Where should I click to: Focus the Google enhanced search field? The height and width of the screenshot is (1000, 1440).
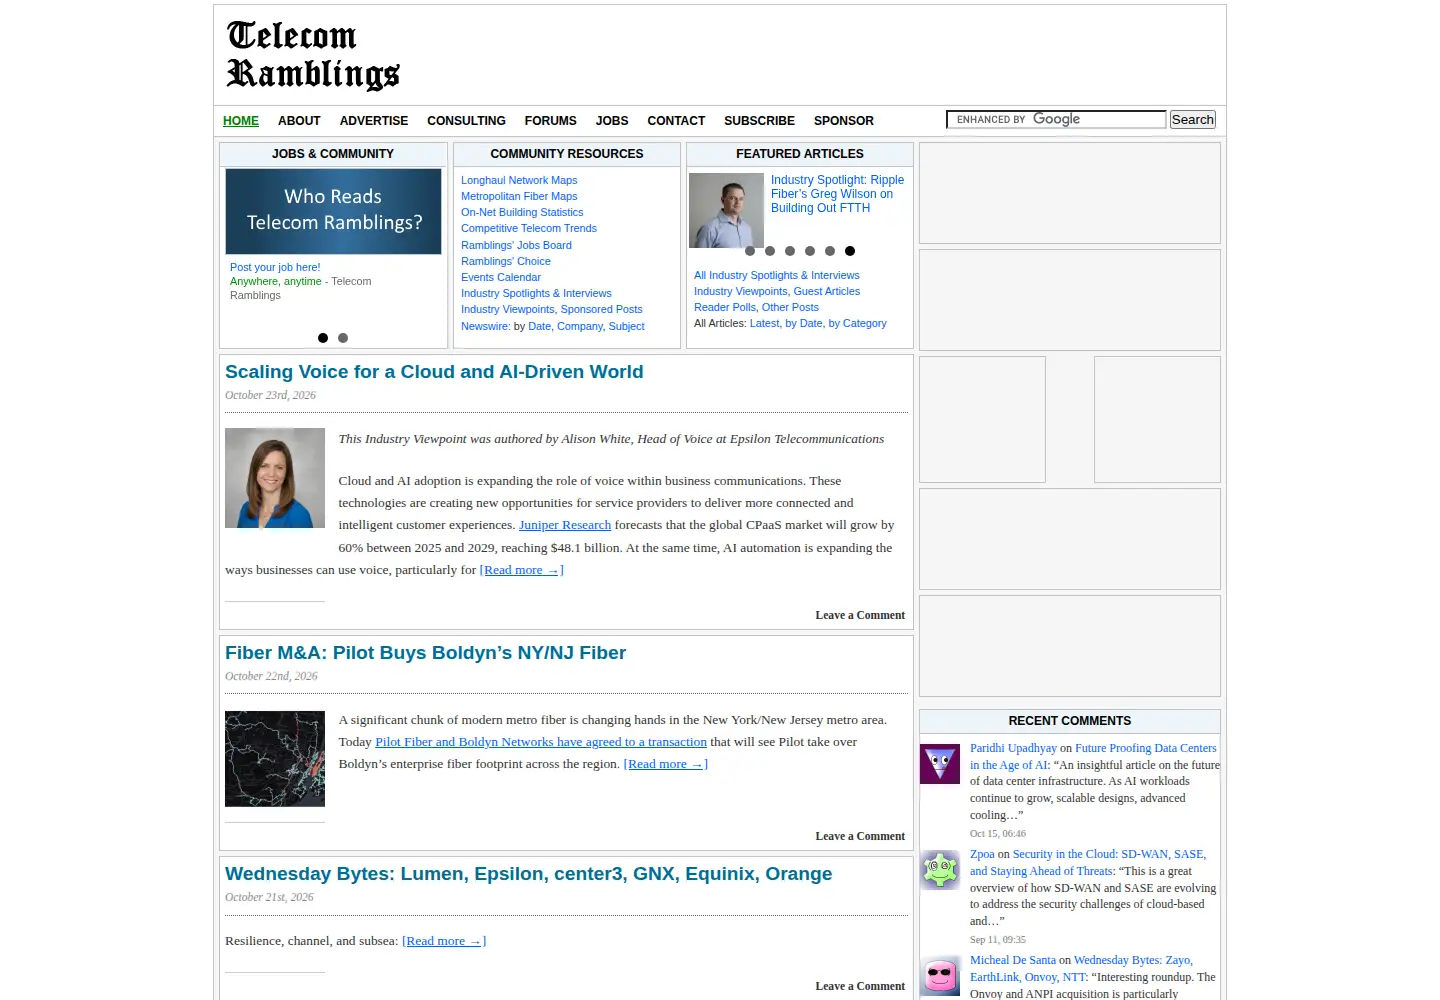(1056, 120)
